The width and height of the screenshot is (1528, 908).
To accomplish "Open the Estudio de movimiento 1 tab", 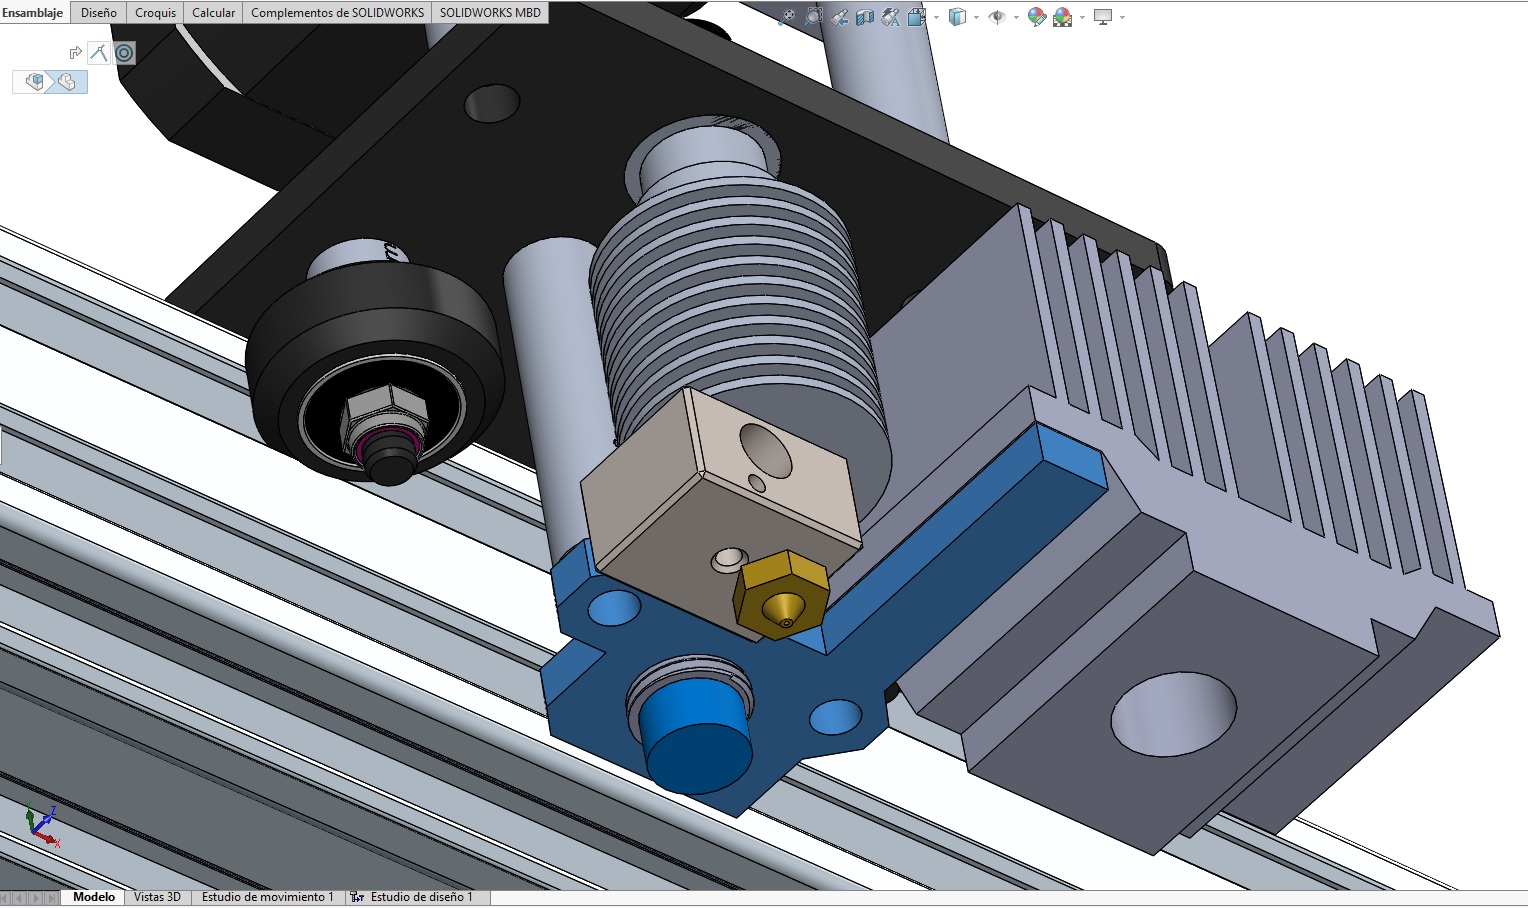I will tap(267, 897).
